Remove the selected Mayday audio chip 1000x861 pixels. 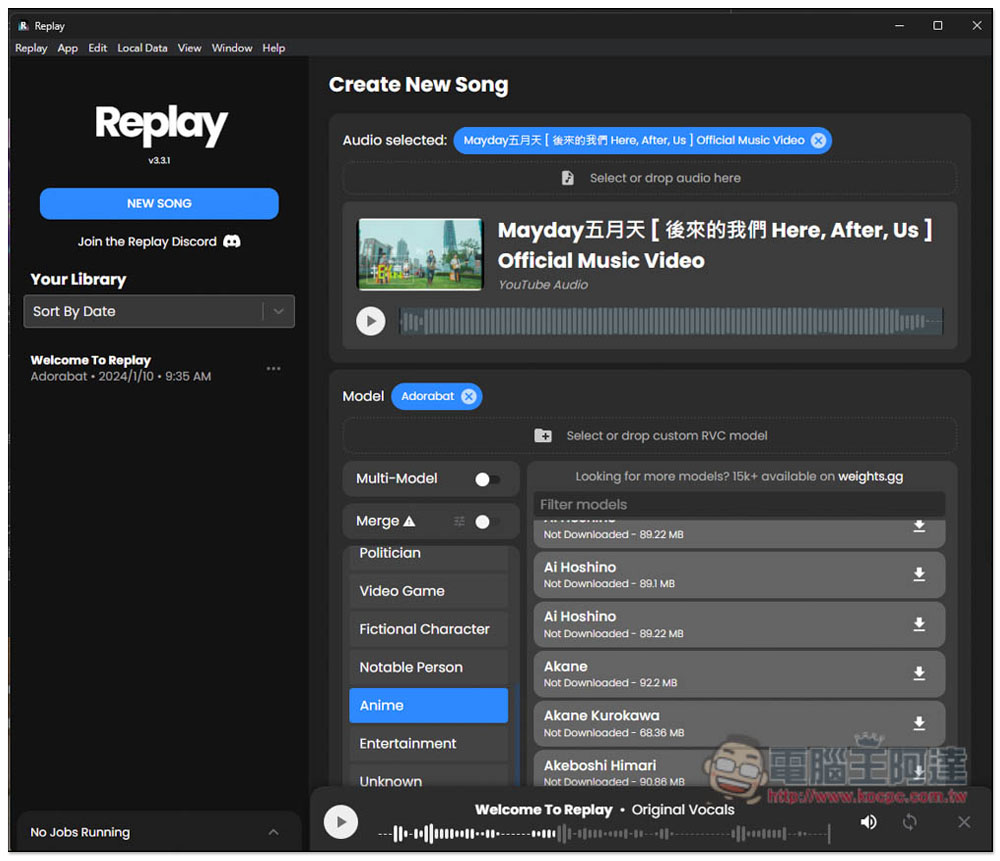[818, 140]
